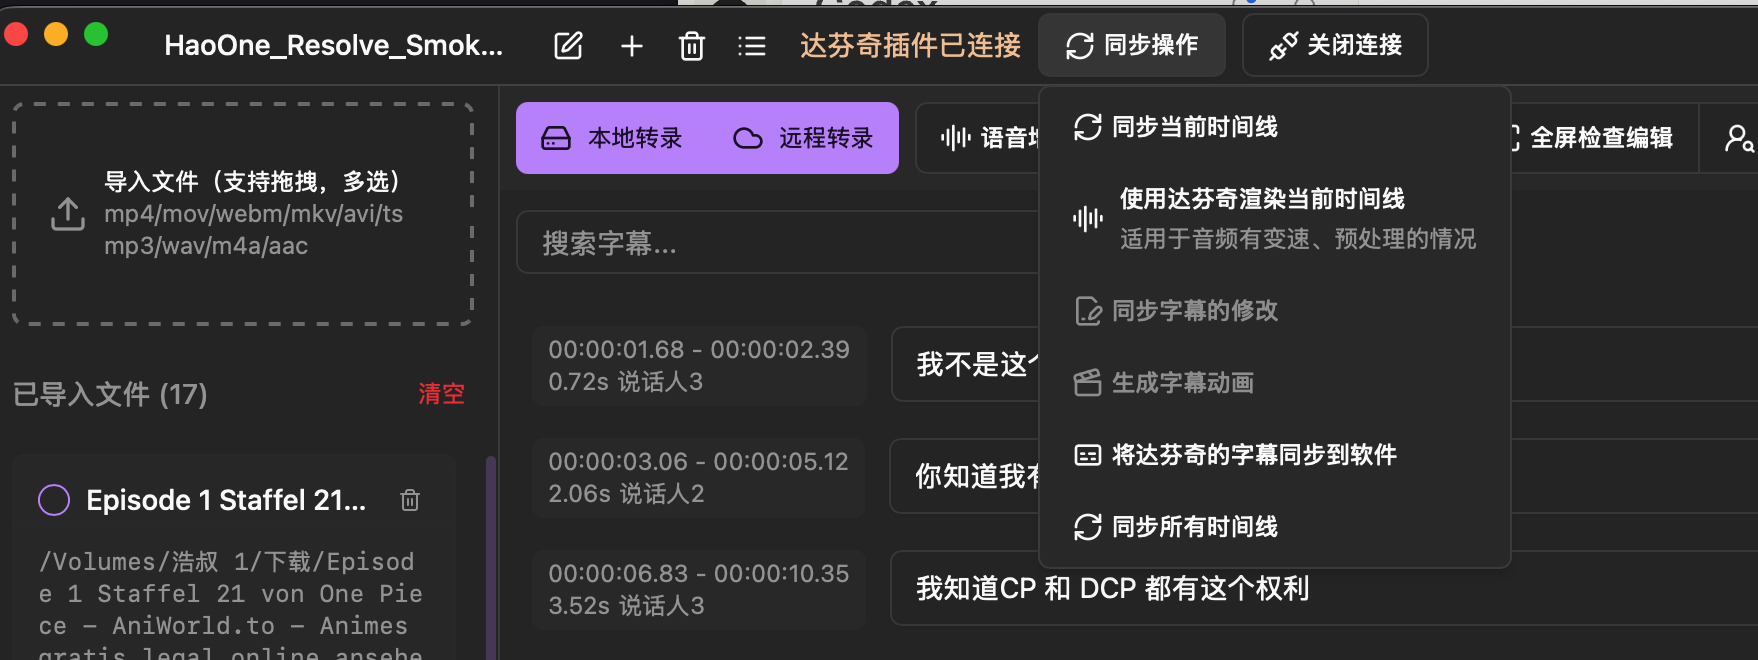This screenshot has height=660, width=1758.
Task: Click the import files drop zone
Action: (x=243, y=214)
